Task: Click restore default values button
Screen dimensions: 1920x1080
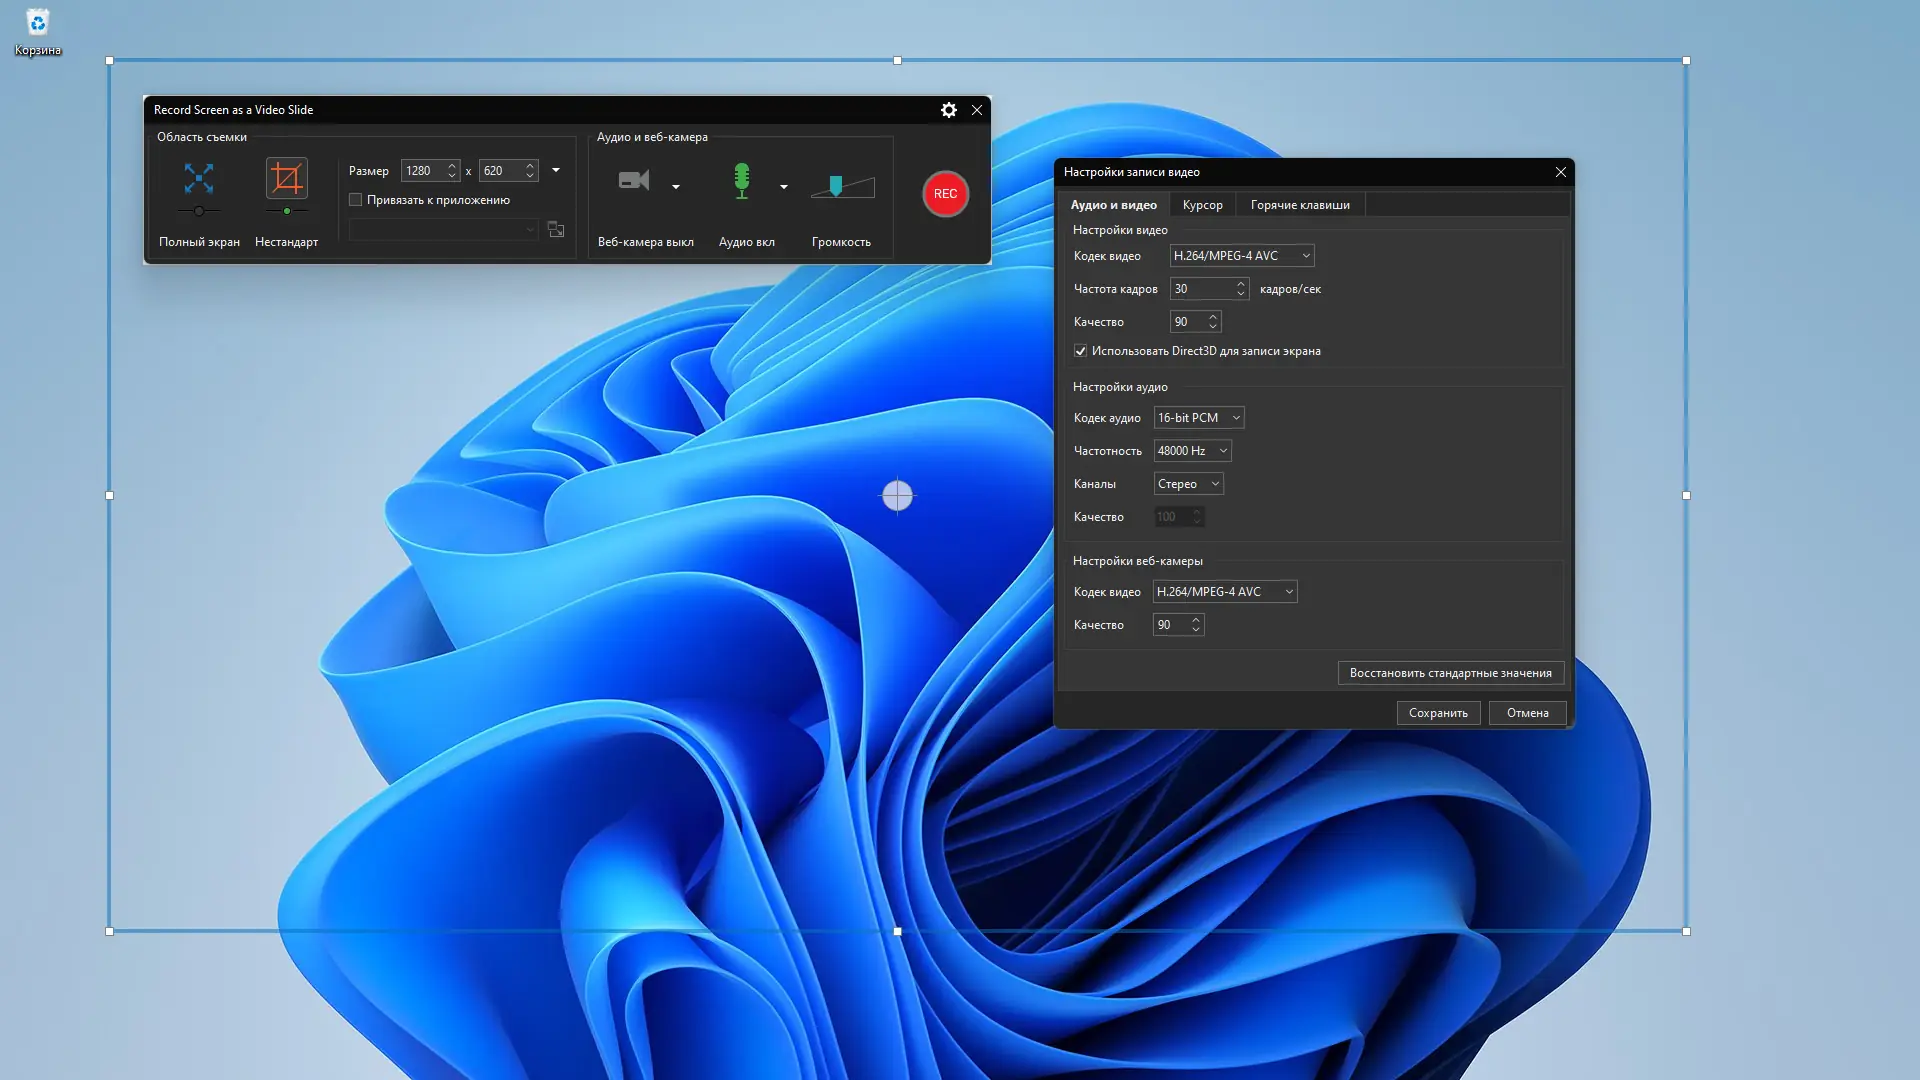Action: point(1450,673)
